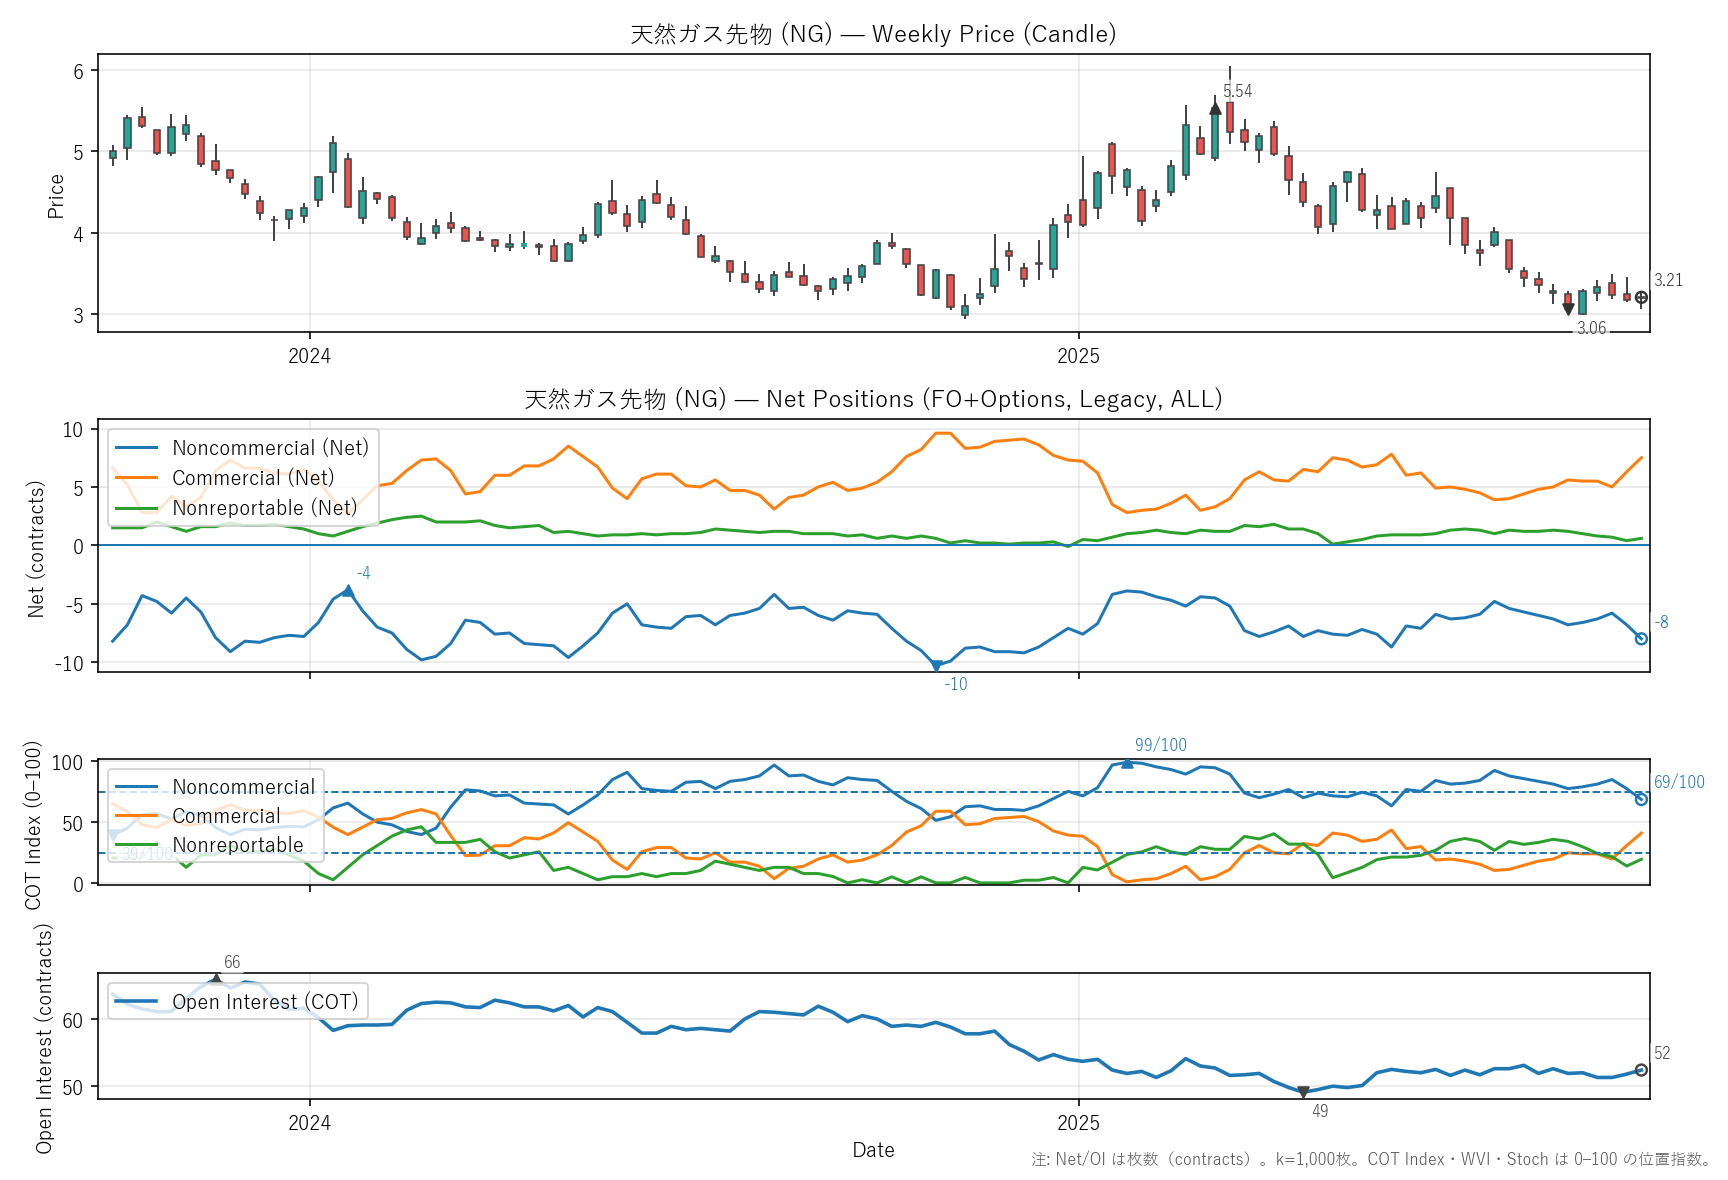Click the 3.06 price low triangle marker

click(1568, 310)
